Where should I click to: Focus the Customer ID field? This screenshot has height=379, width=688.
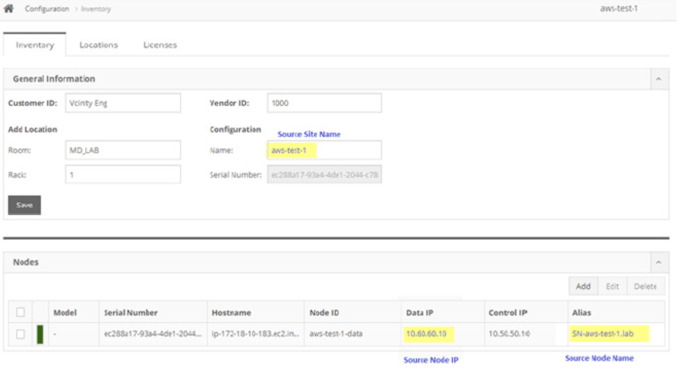123,103
